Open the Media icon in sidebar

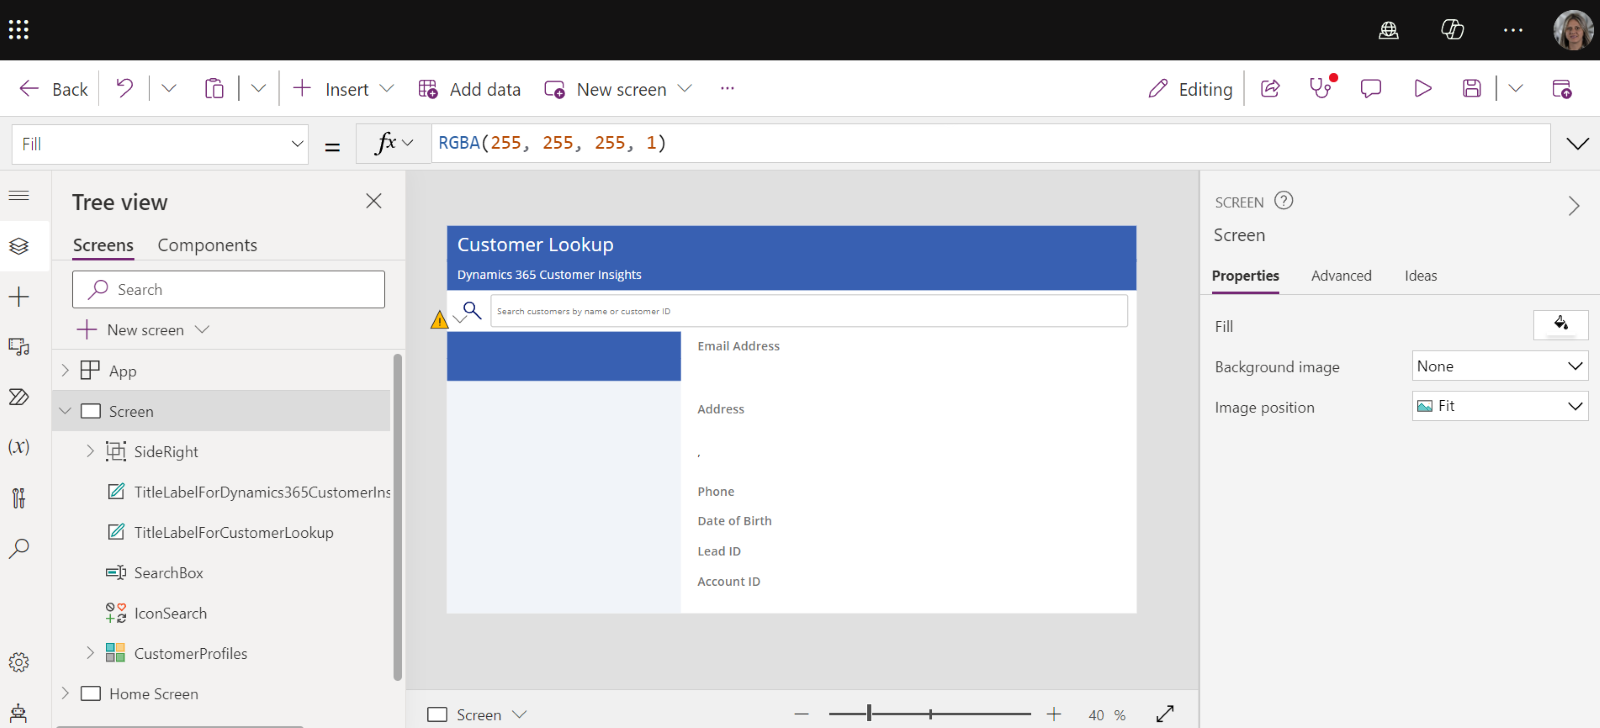coord(19,346)
